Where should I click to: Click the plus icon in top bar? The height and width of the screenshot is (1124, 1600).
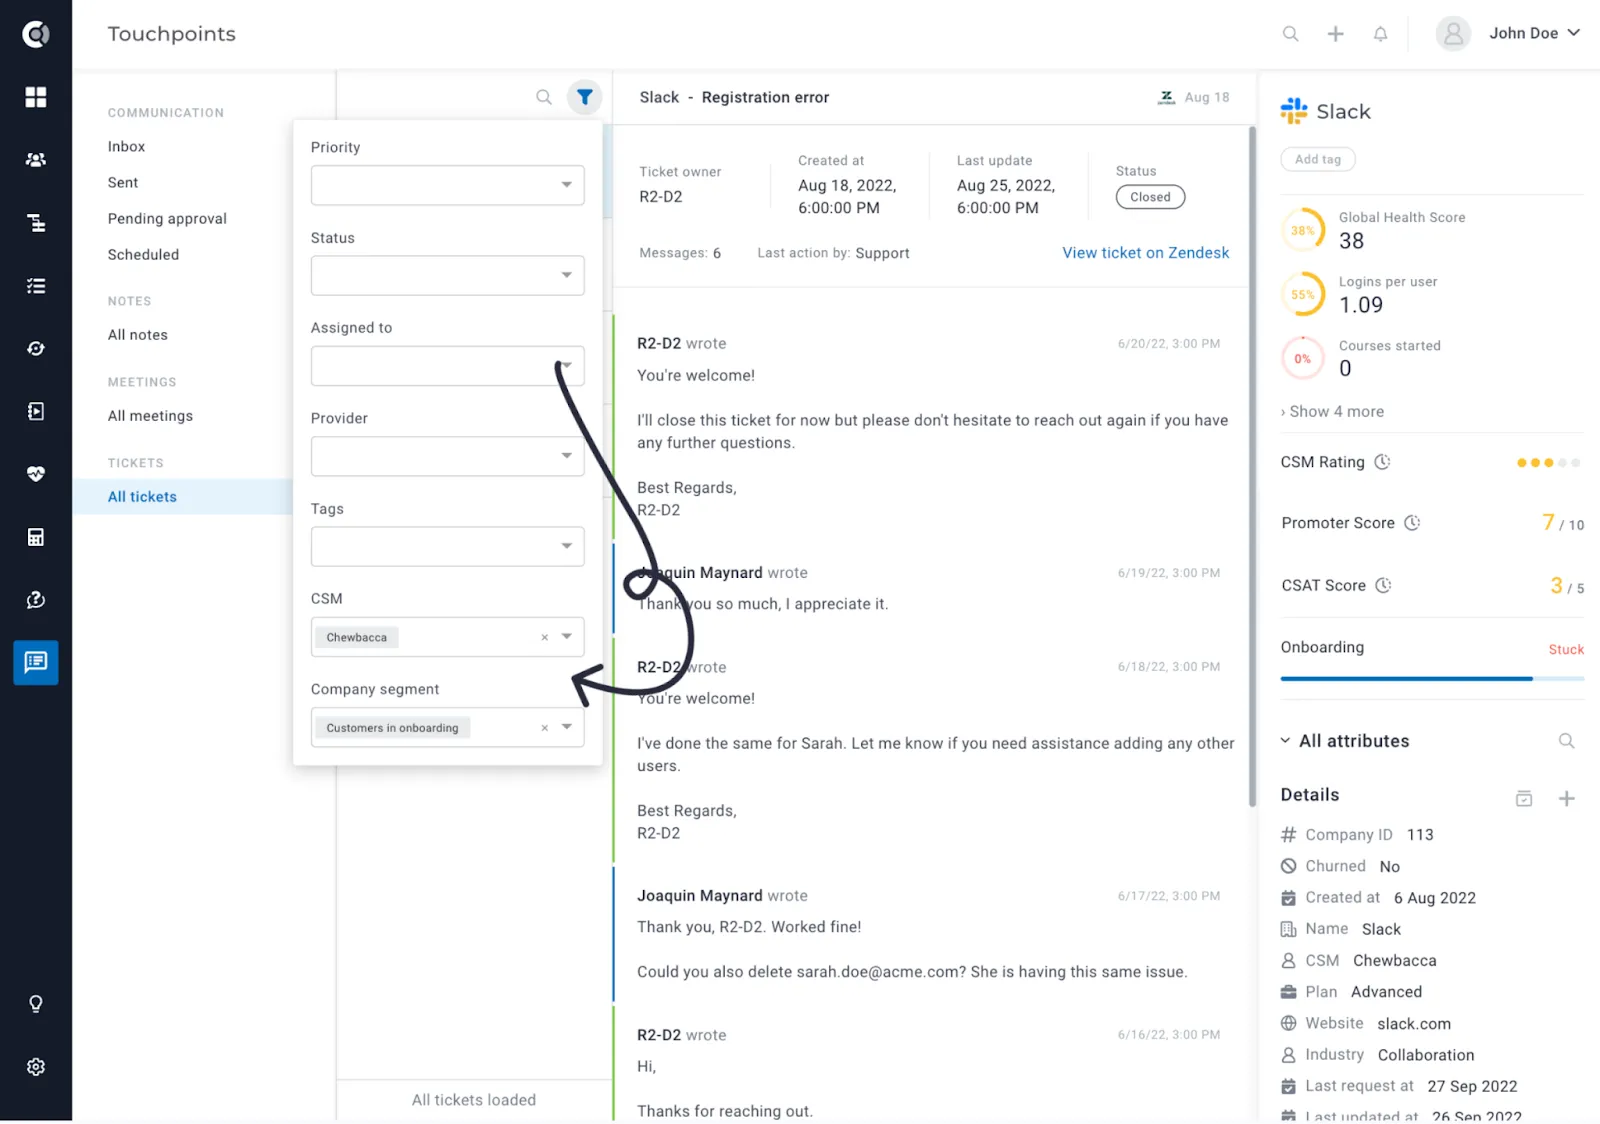[x=1335, y=34]
